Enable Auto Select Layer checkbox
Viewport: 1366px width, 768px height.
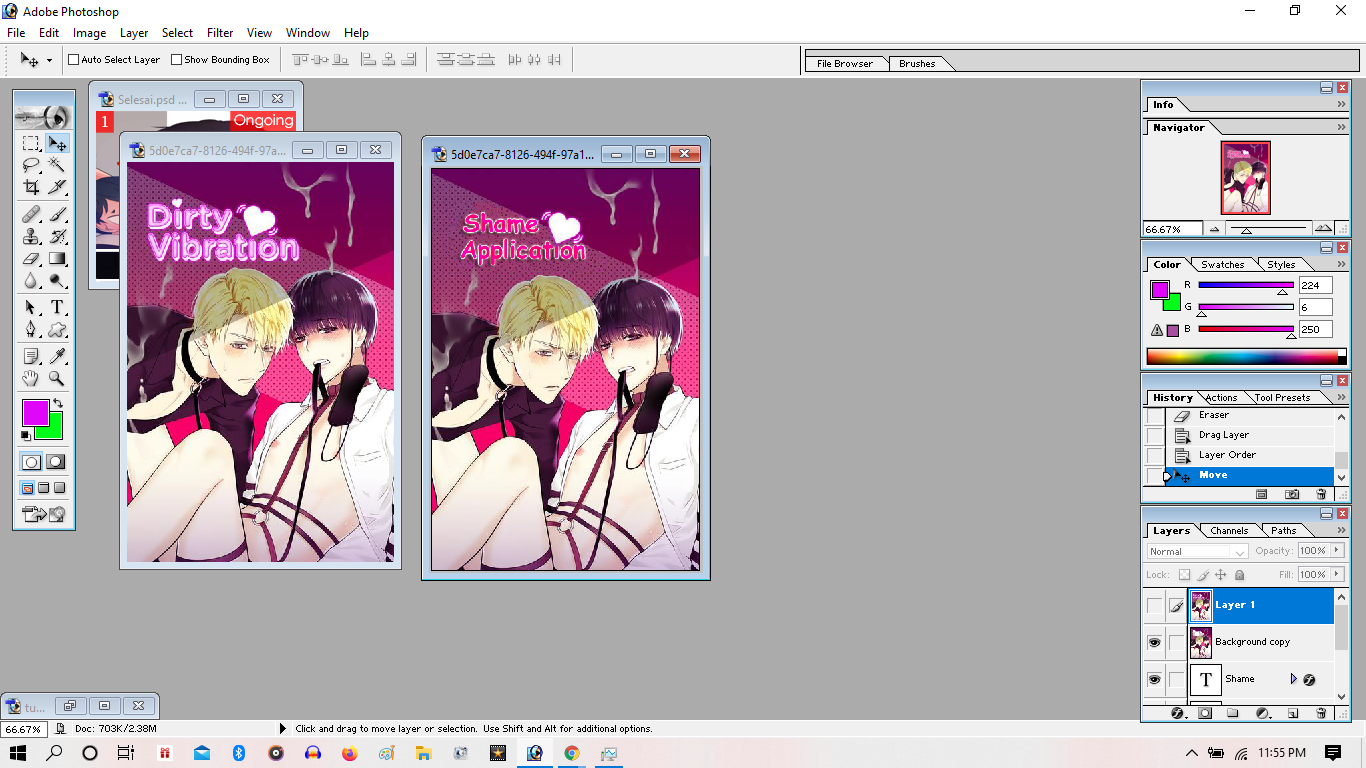point(73,60)
